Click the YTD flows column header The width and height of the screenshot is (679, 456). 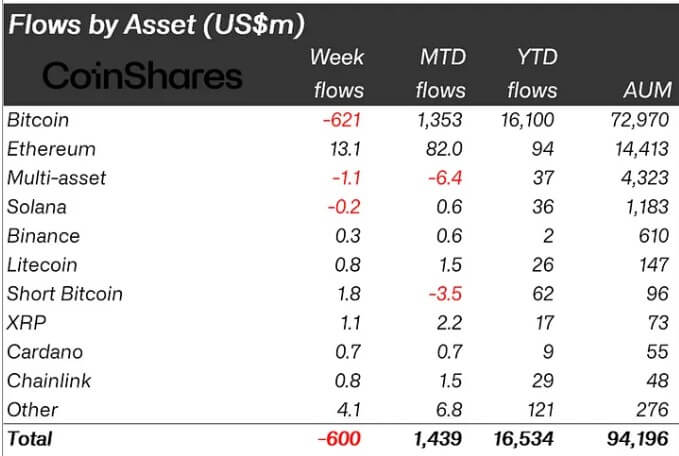click(x=533, y=74)
